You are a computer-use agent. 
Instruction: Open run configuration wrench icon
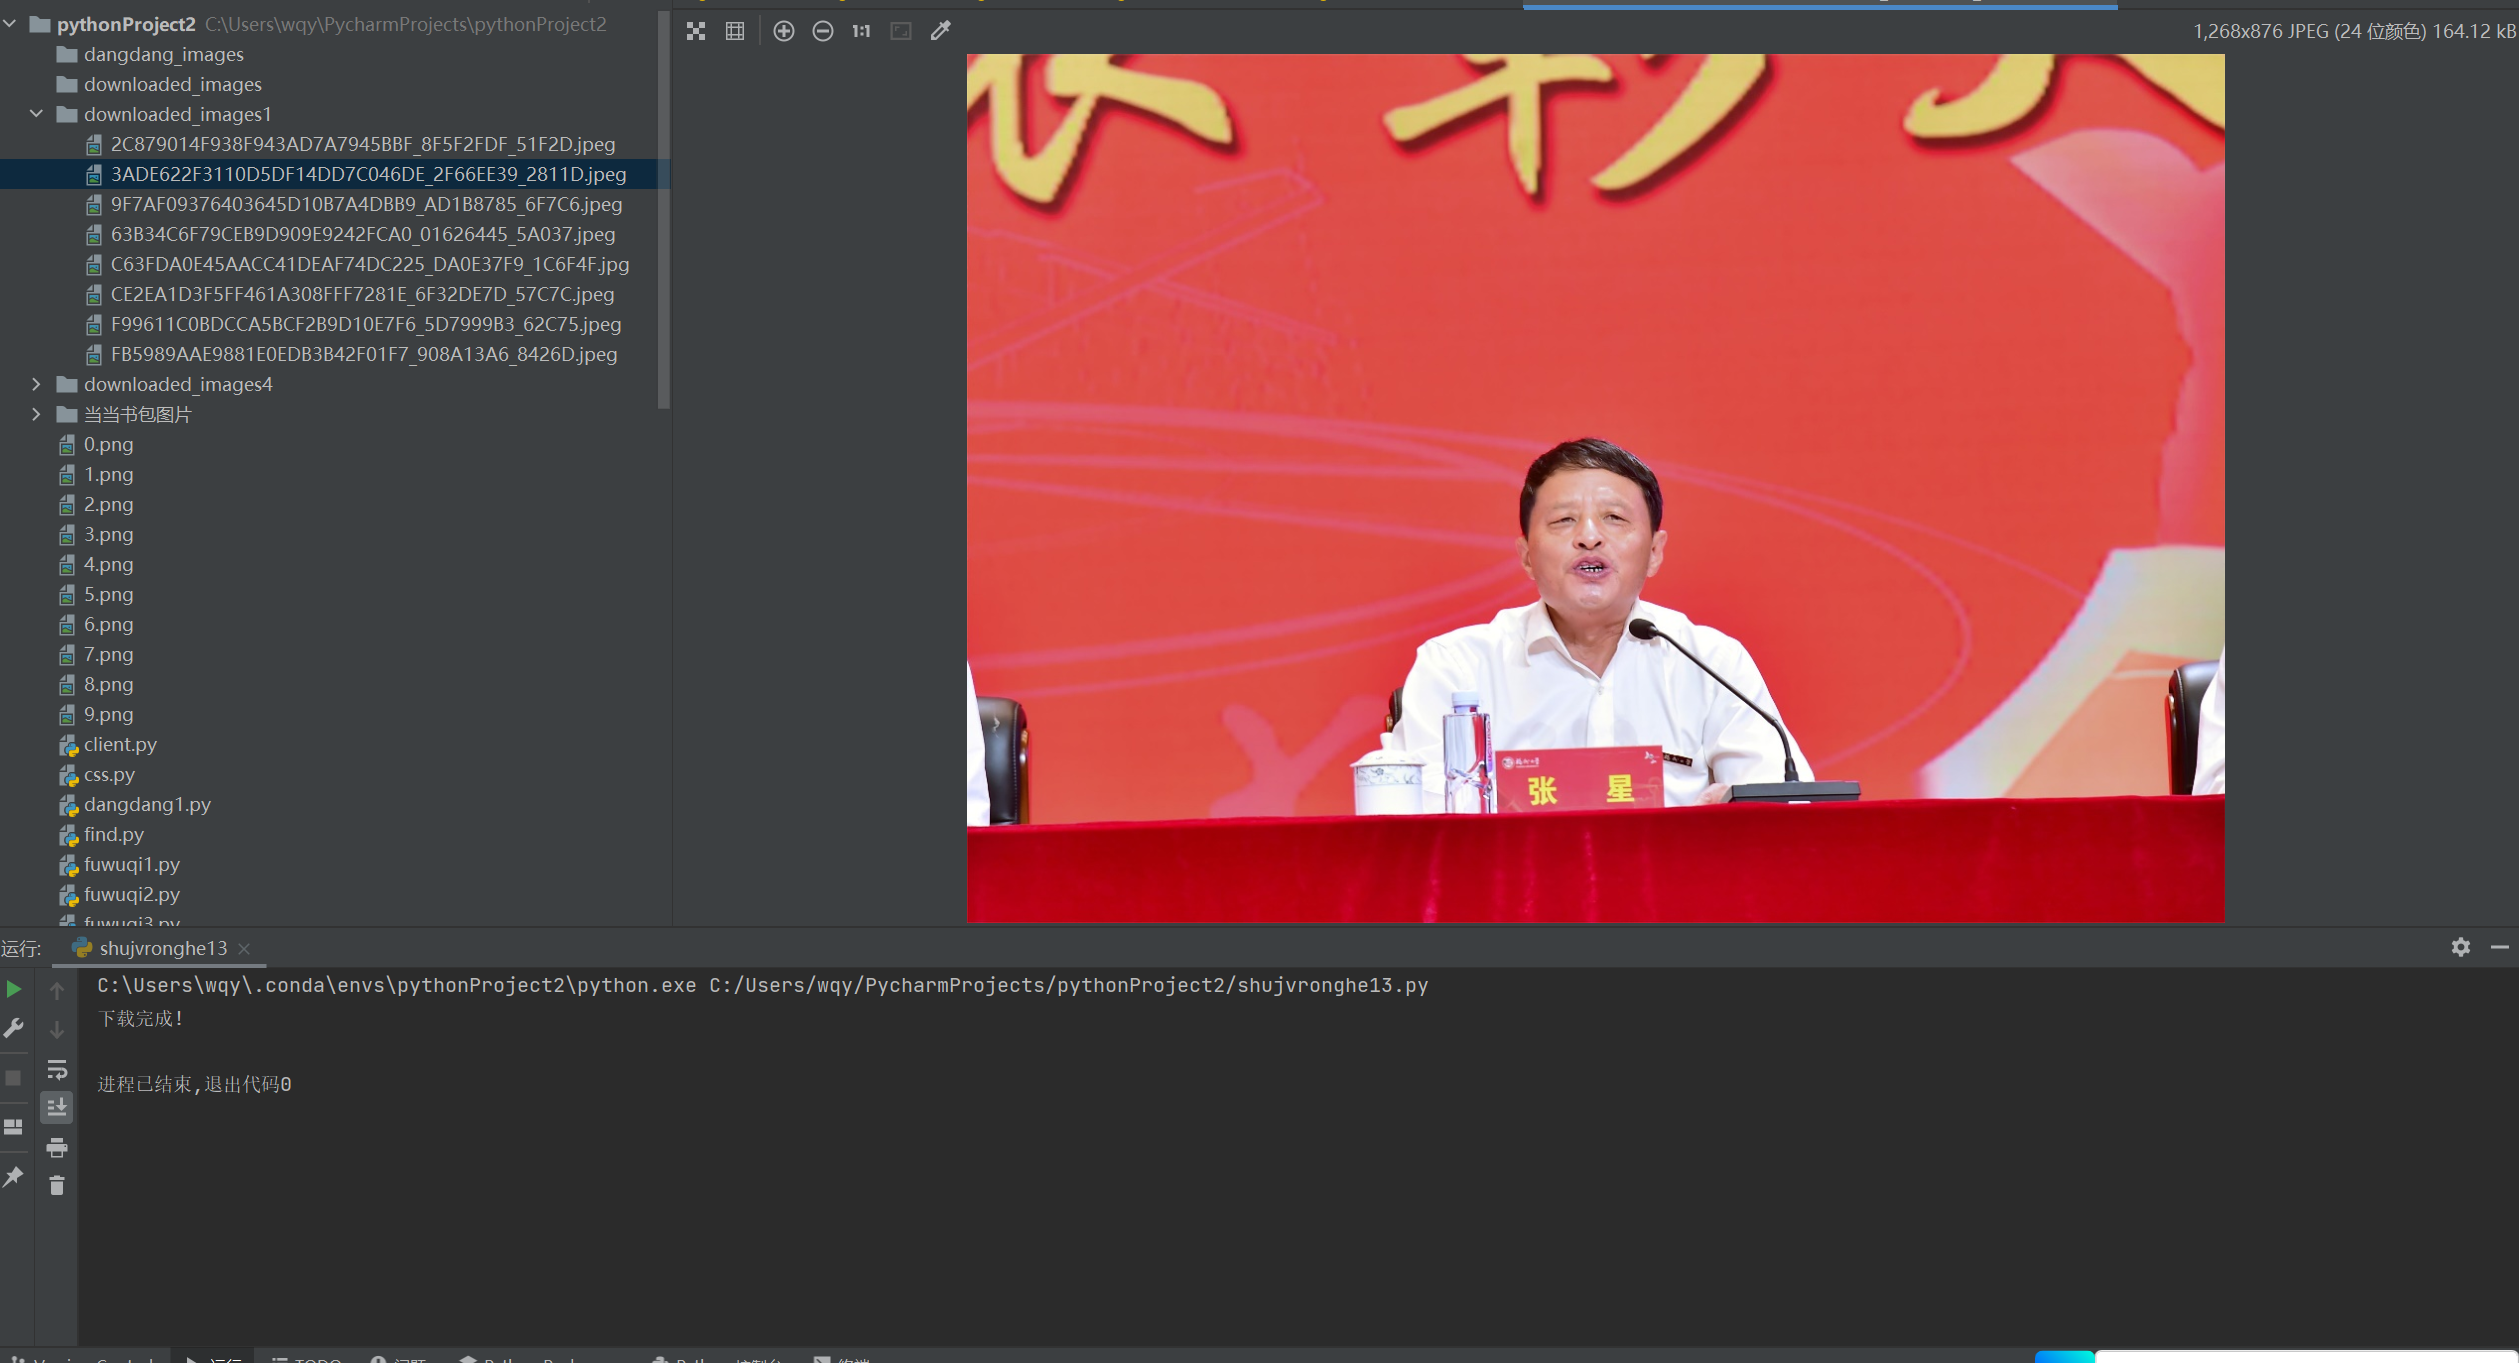point(14,1028)
